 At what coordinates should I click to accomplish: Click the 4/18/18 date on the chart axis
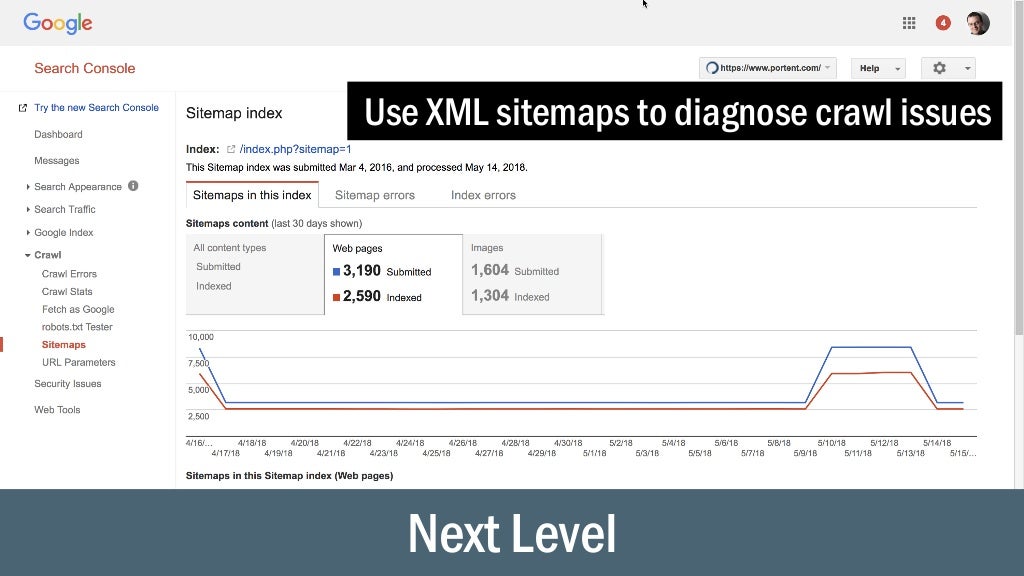coord(252,443)
